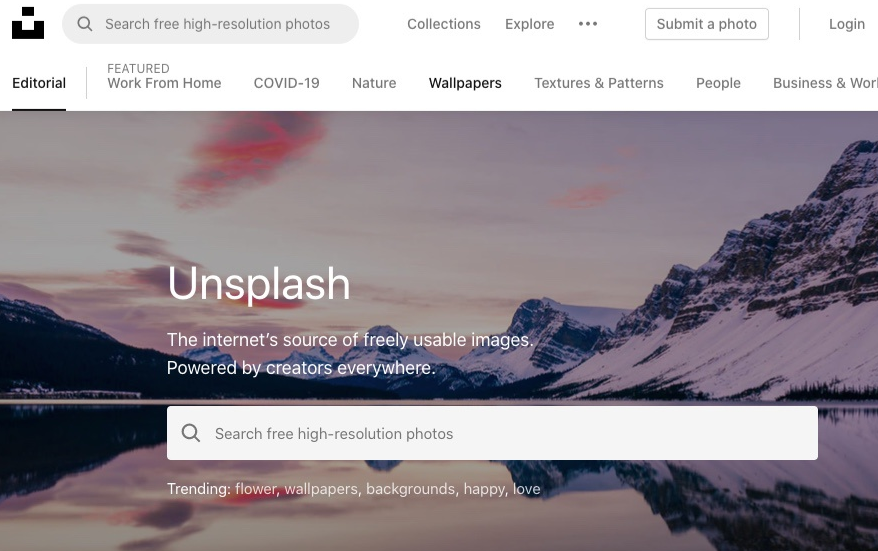Click the Login link
This screenshot has width=878, height=551.
(847, 24)
